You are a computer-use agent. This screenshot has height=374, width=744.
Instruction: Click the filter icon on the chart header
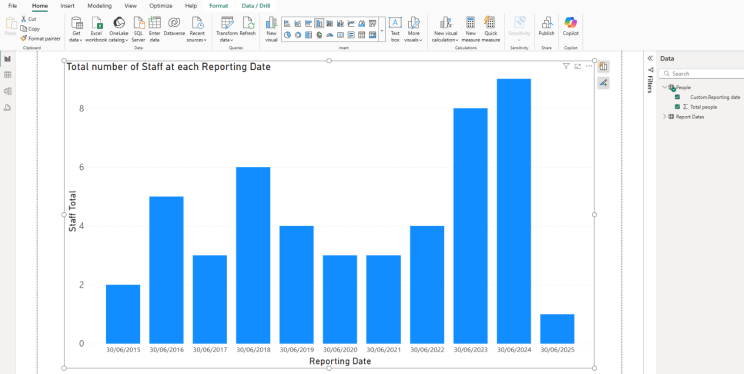pos(566,66)
